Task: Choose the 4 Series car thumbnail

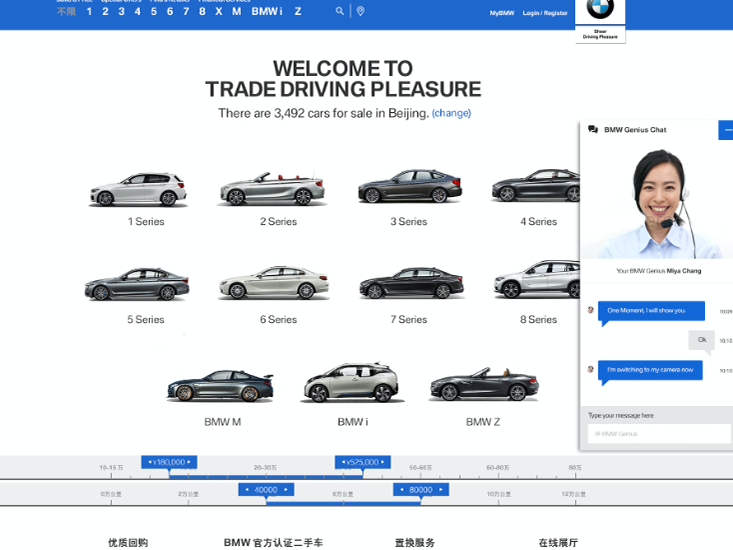Action: (x=536, y=185)
